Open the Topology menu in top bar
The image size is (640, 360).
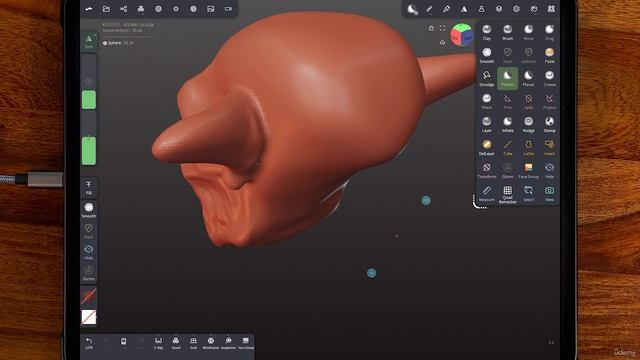pos(141,9)
